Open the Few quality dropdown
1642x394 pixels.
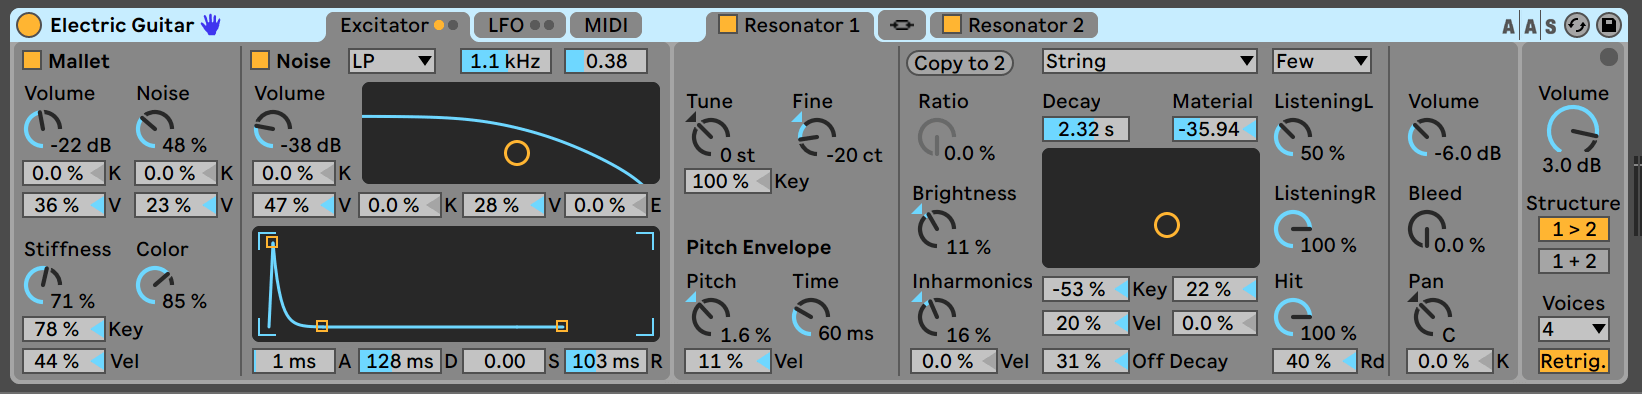(1321, 61)
